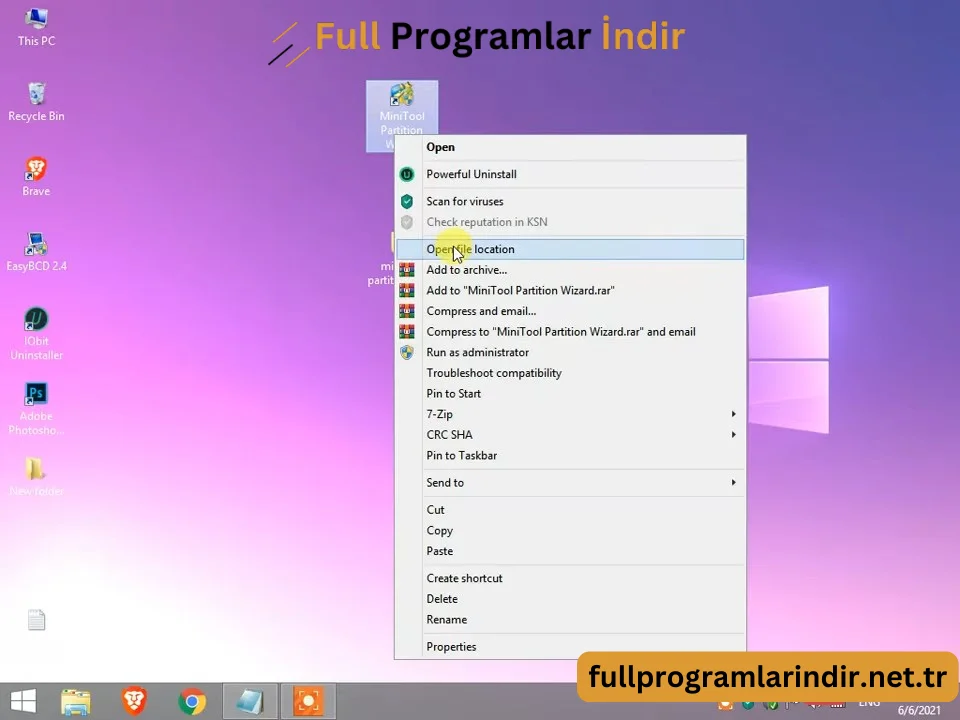Choose Run as administrator
The width and height of the screenshot is (960, 720).
click(570, 353)
